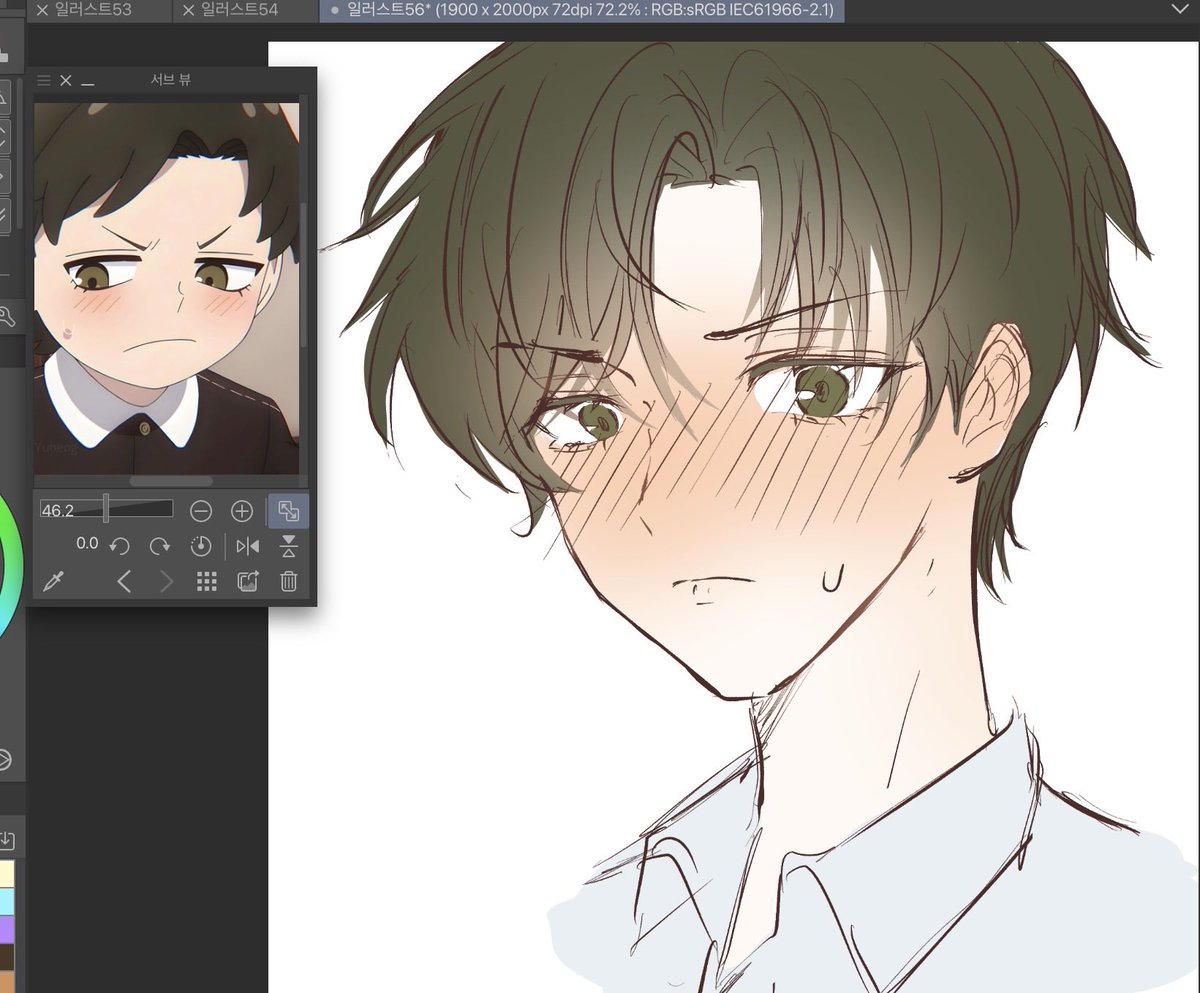
Task: Close the 일러스트54 tab
Action: click(188, 11)
